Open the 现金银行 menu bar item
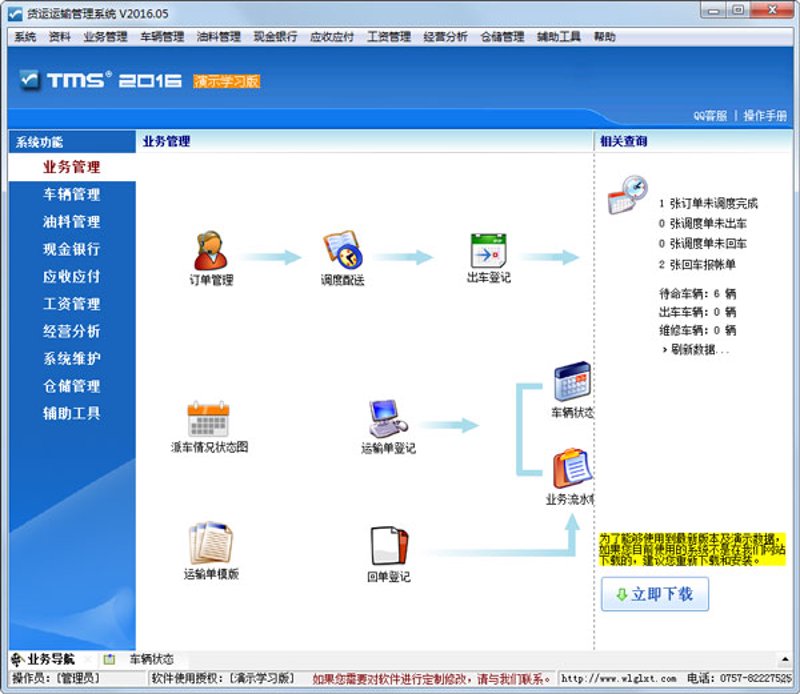This screenshot has width=800, height=694. tap(275, 37)
